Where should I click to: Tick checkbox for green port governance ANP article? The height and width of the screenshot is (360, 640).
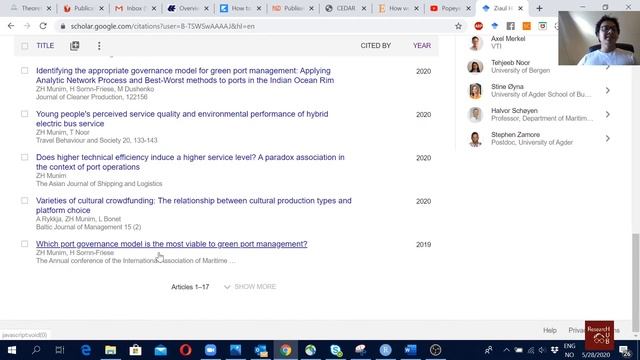(24, 71)
